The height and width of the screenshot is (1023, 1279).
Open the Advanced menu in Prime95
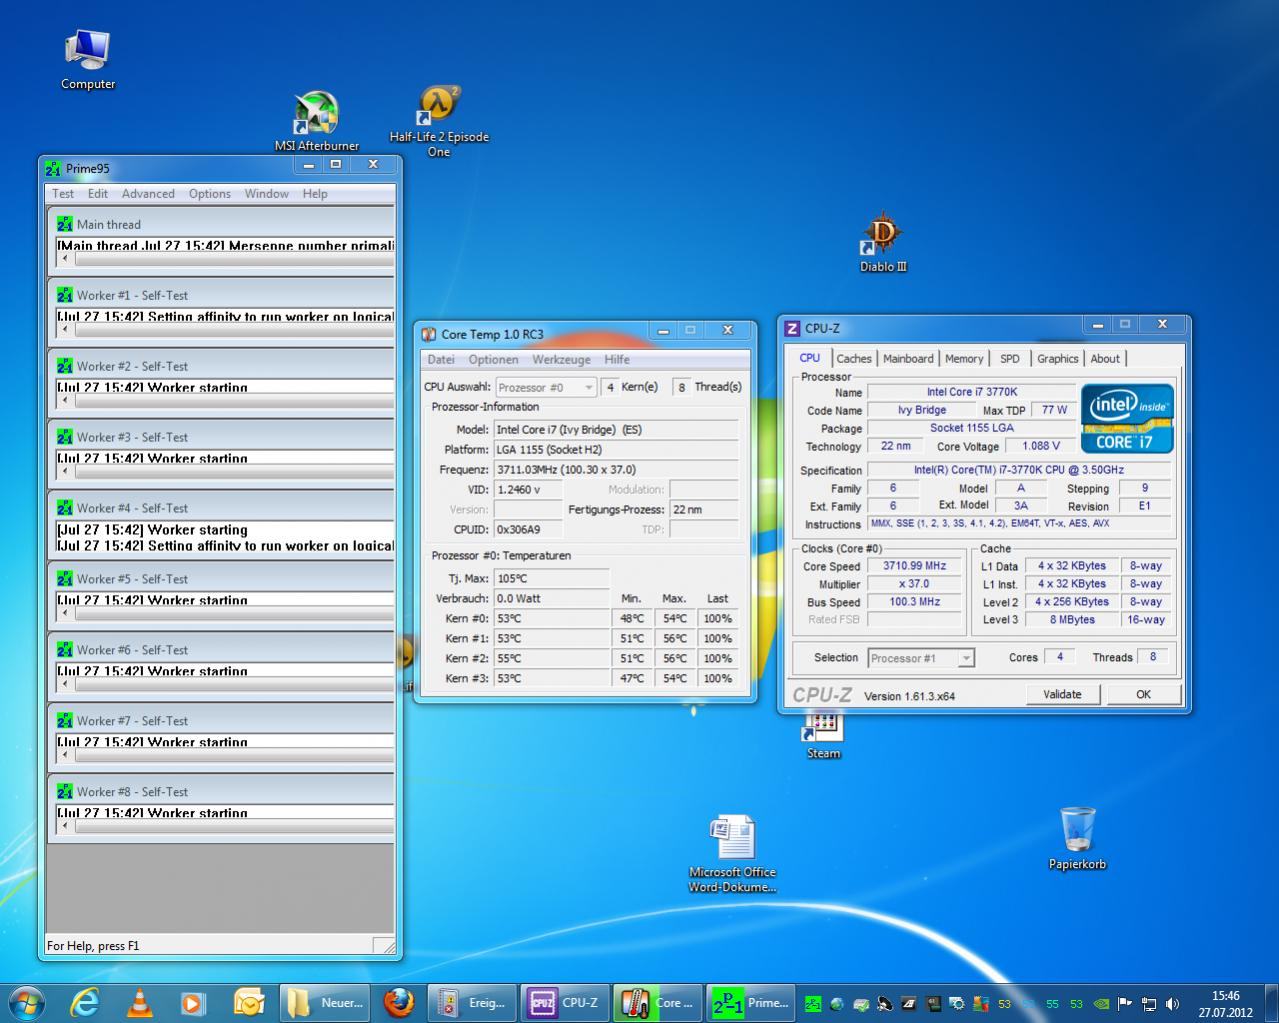[x=148, y=194]
